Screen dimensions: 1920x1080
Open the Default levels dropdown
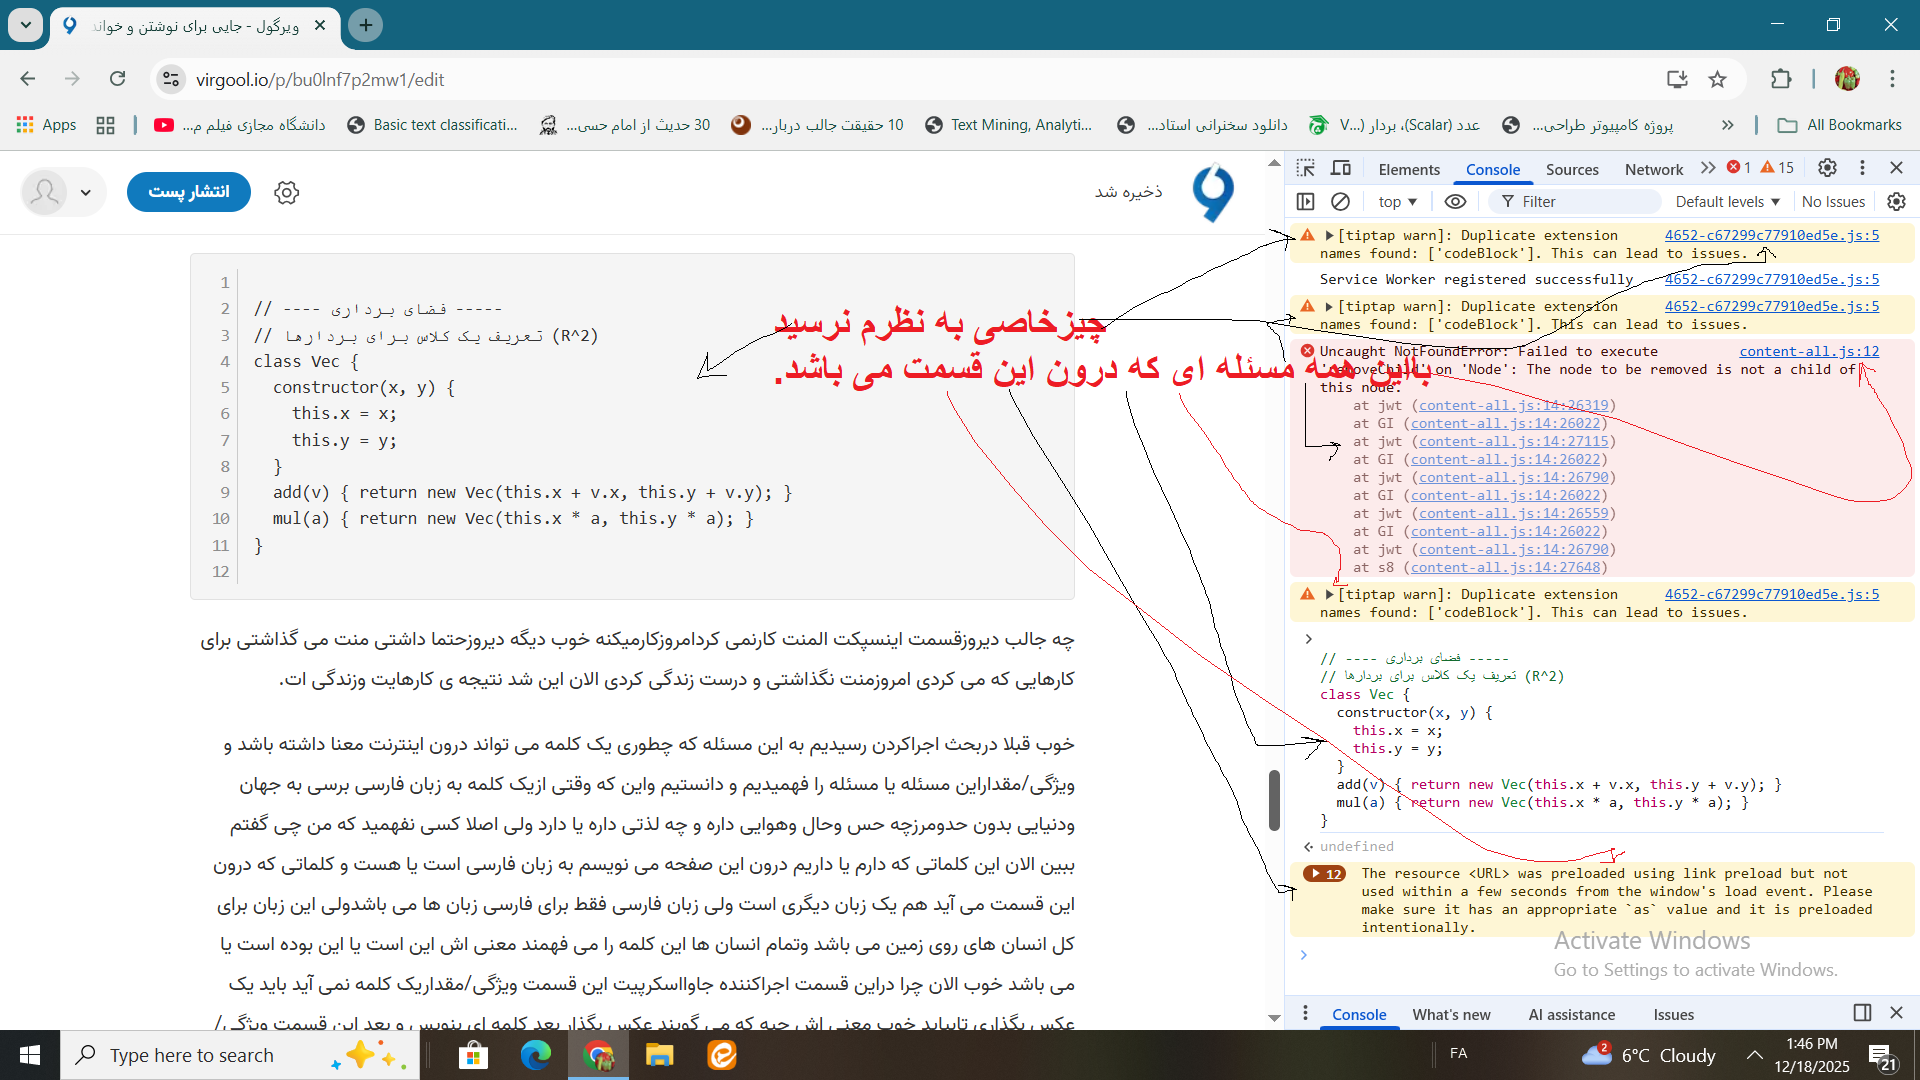pos(1727,202)
